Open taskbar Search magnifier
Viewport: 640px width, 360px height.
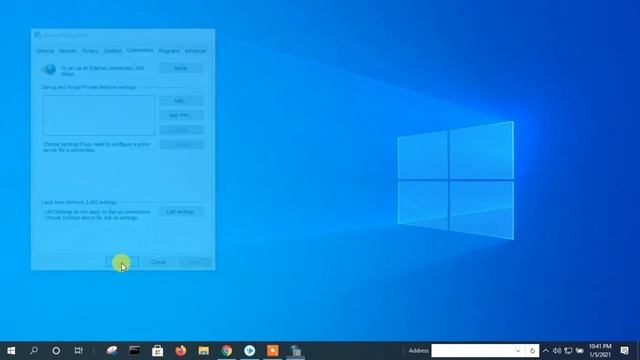pos(34,351)
